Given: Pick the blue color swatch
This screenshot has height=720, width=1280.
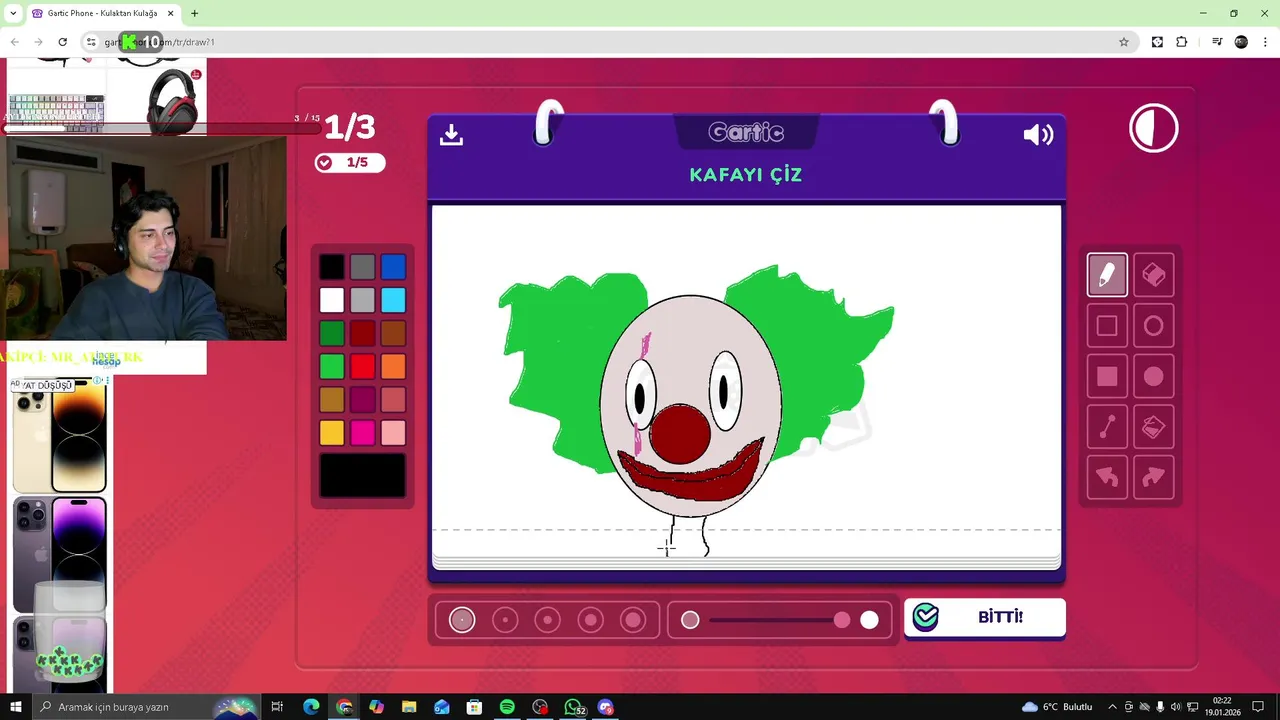Looking at the screenshot, I should point(393,267).
